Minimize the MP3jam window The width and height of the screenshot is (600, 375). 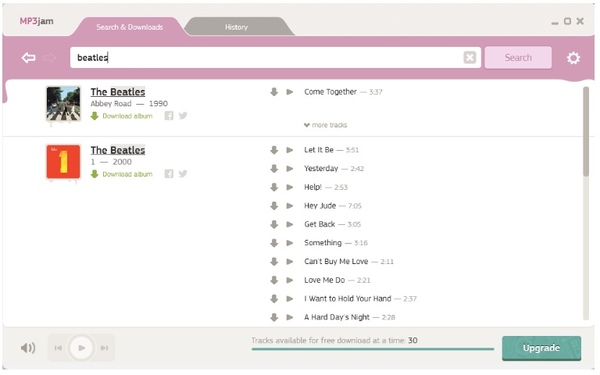point(555,23)
